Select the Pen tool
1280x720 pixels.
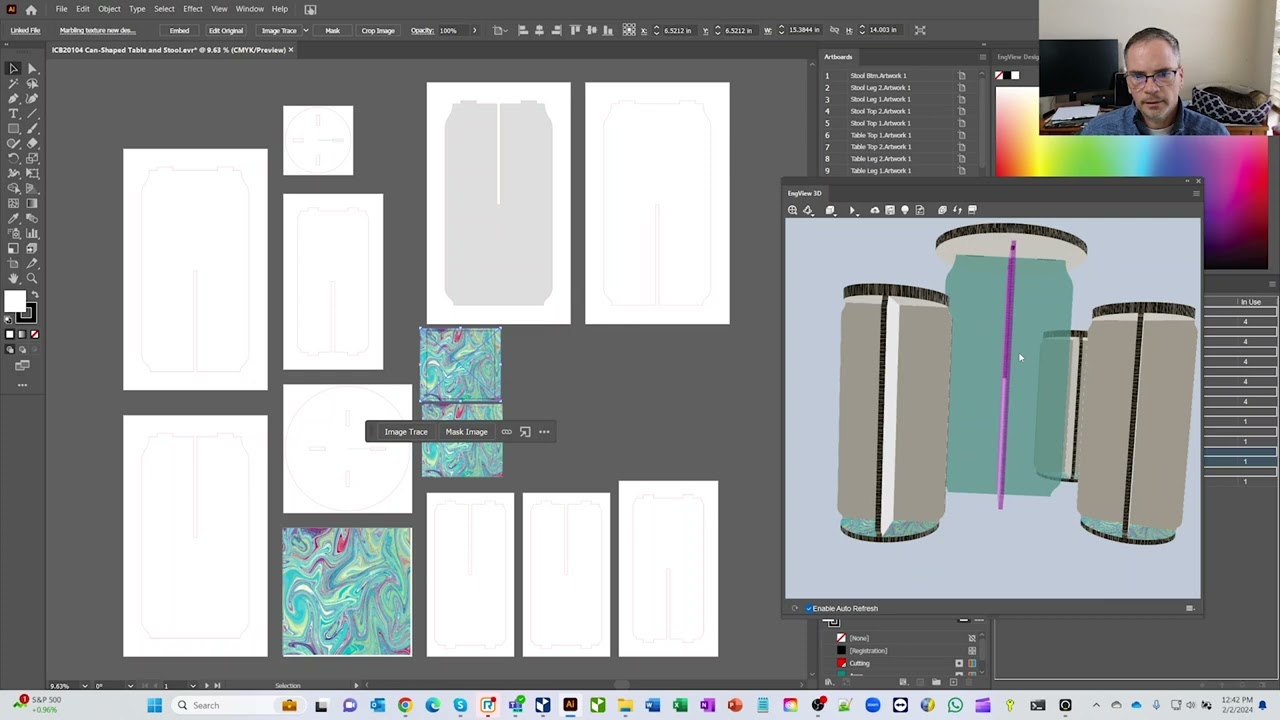click(14, 99)
